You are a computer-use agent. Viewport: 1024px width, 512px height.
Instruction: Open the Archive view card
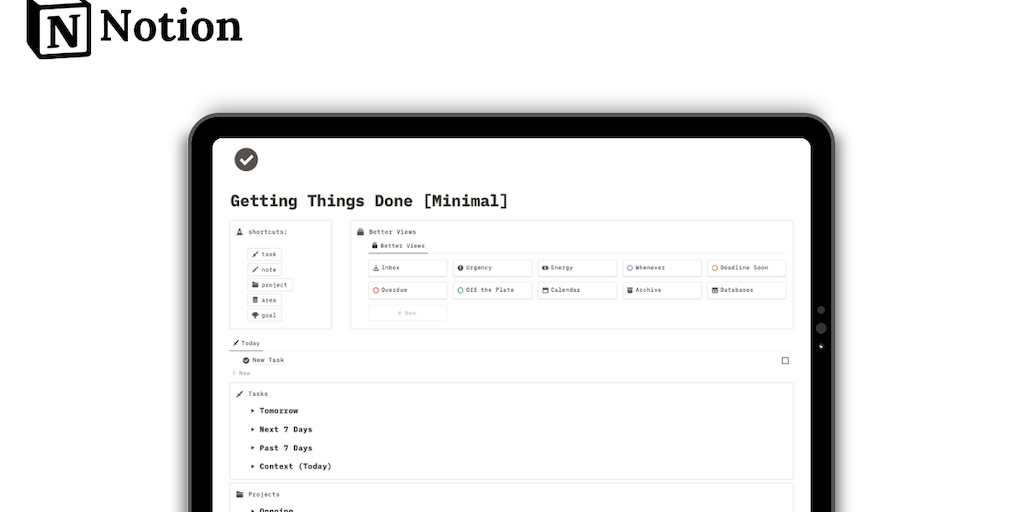click(x=661, y=290)
